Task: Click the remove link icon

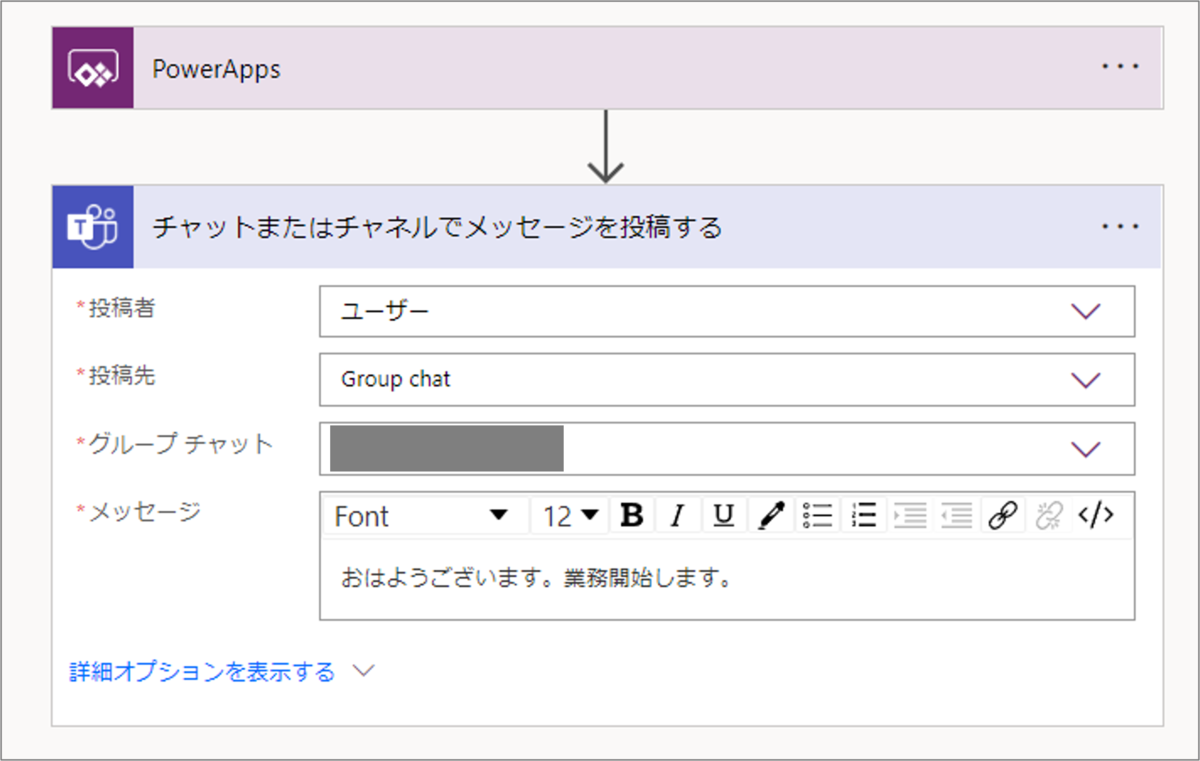Action: click(1048, 516)
